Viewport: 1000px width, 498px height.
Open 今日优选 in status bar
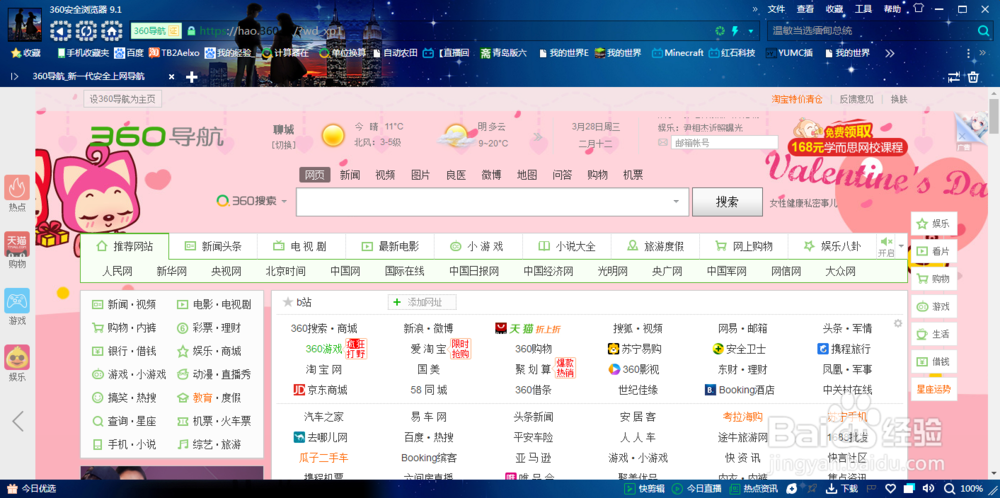(x=32, y=488)
